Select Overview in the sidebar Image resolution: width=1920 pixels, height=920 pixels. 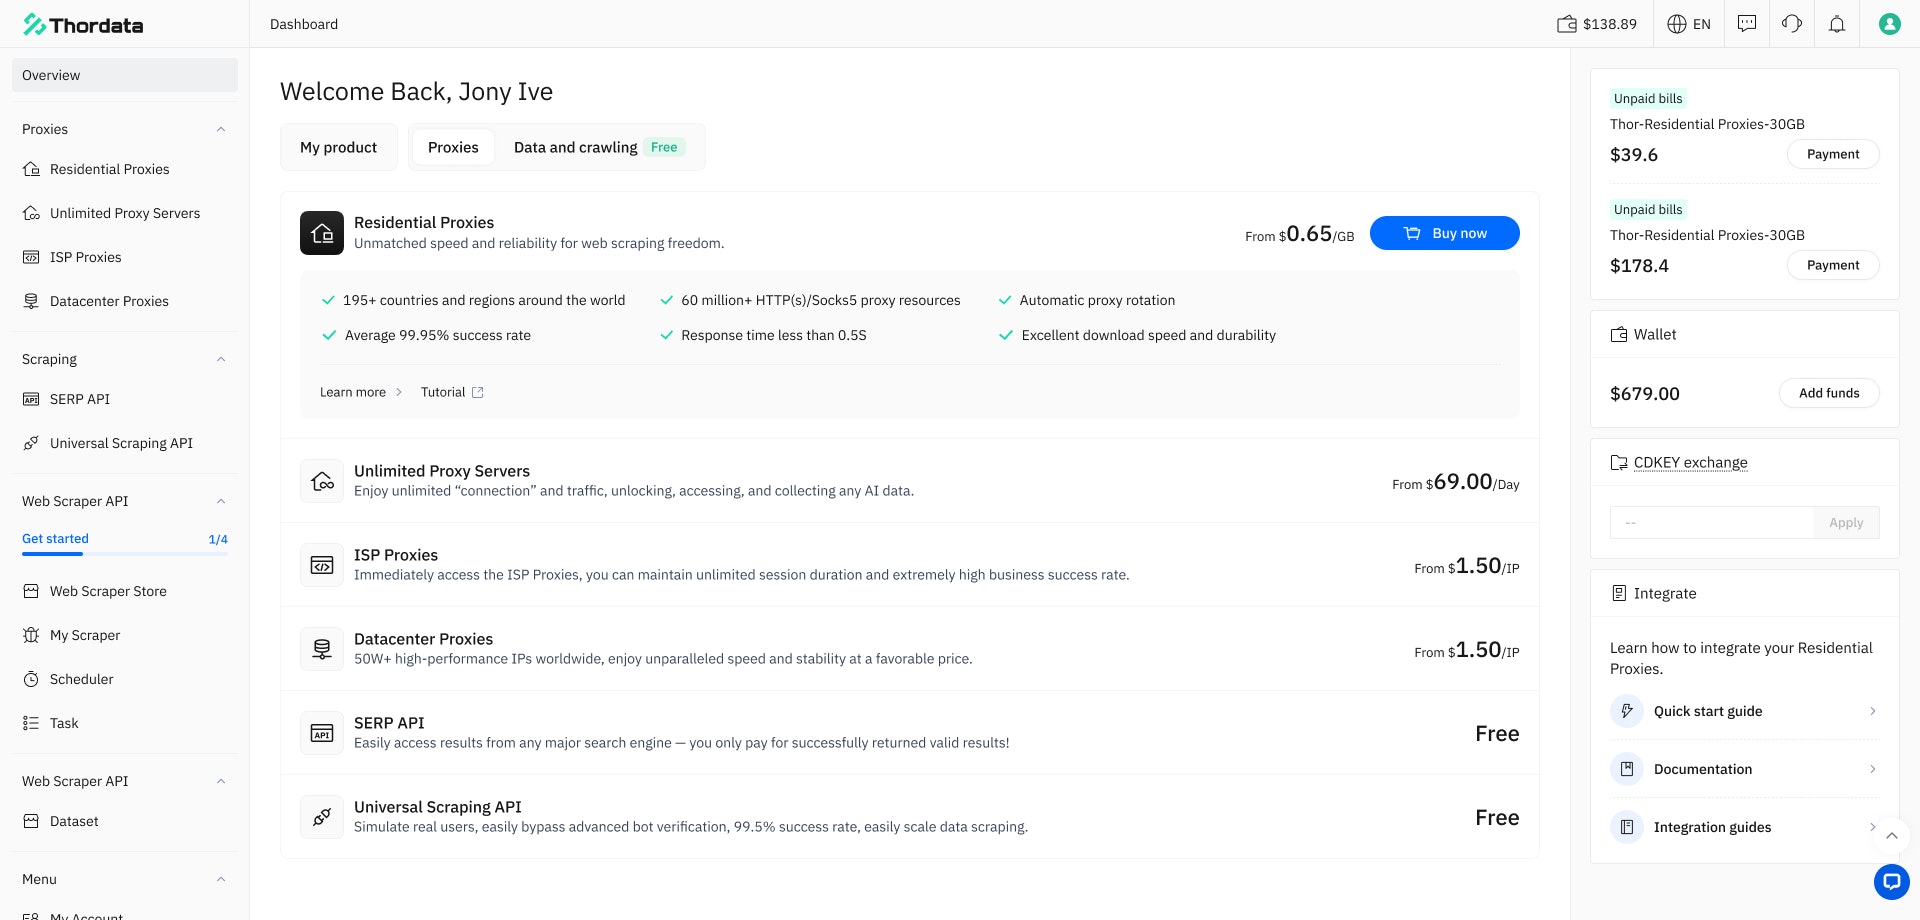point(125,75)
